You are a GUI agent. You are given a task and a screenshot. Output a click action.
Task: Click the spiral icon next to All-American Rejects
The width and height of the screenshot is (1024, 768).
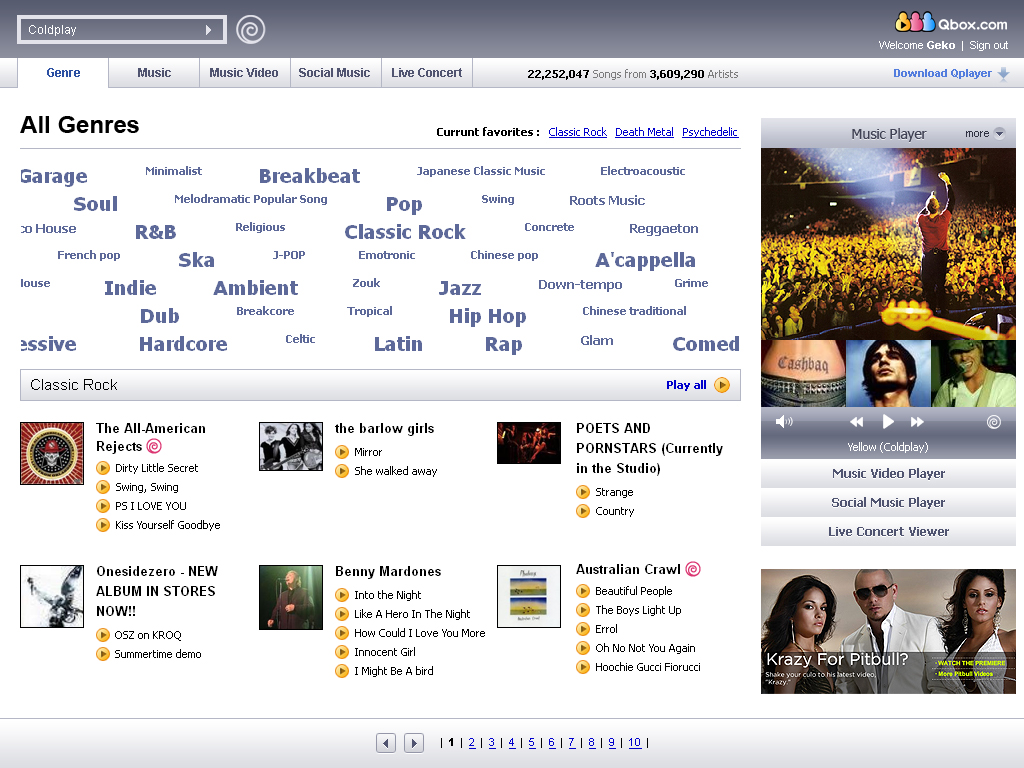(154, 446)
